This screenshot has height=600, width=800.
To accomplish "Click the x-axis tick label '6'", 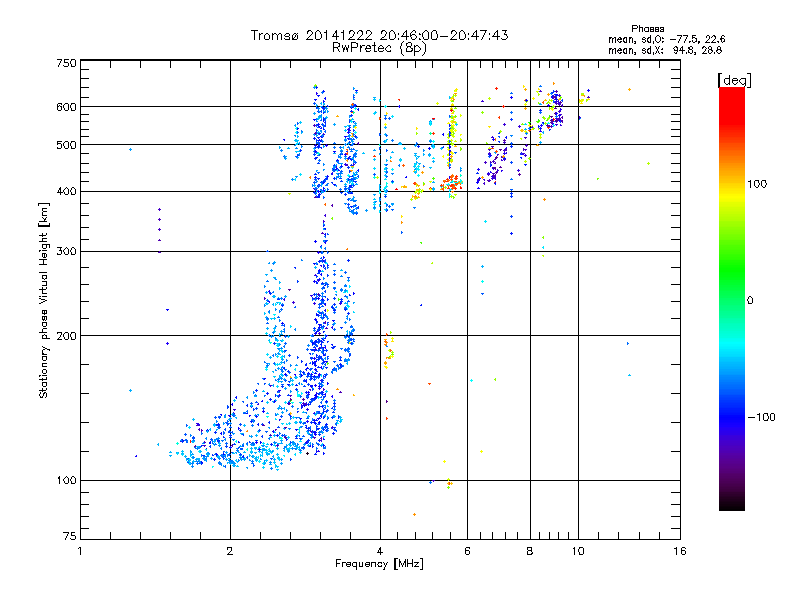I will [x=467, y=551].
